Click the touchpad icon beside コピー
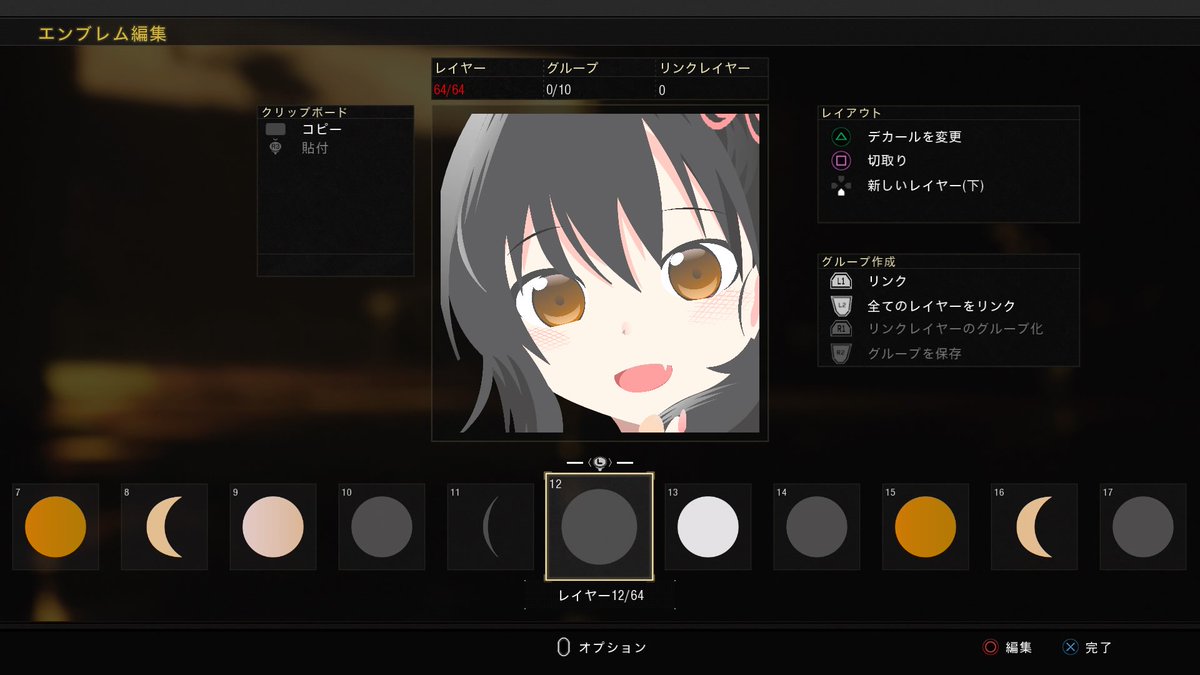Screen dimensions: 1200x675 pos(276,130)
